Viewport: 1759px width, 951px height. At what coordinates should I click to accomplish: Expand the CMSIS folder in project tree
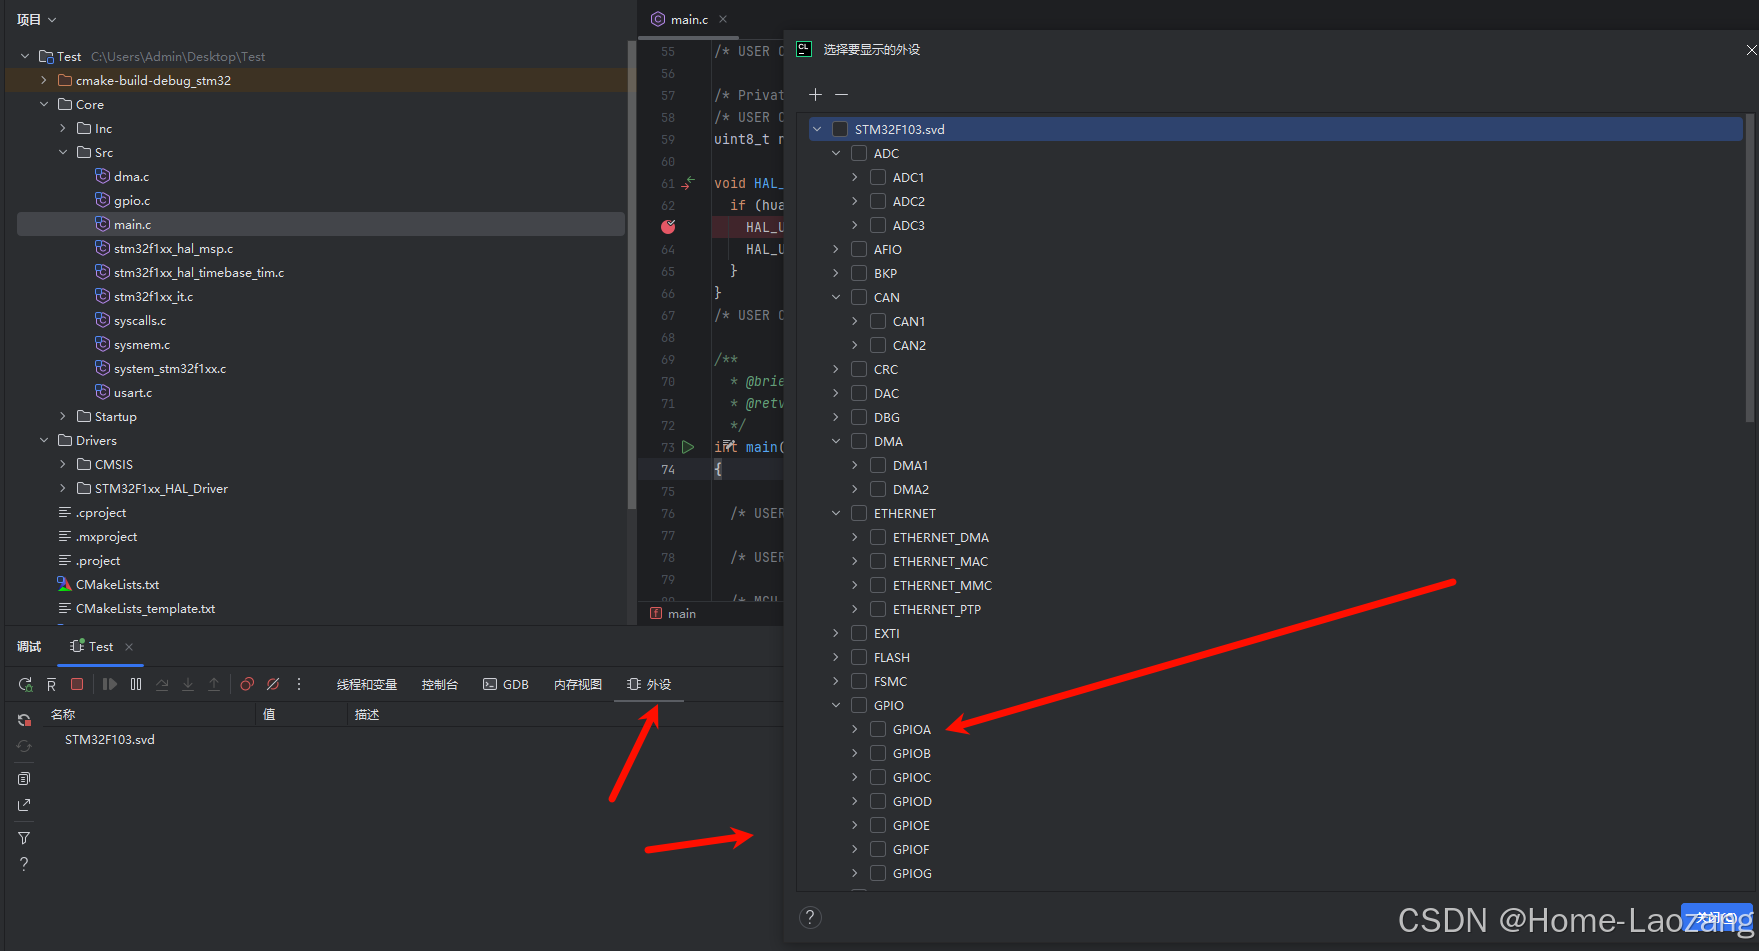tap(62, 464)
